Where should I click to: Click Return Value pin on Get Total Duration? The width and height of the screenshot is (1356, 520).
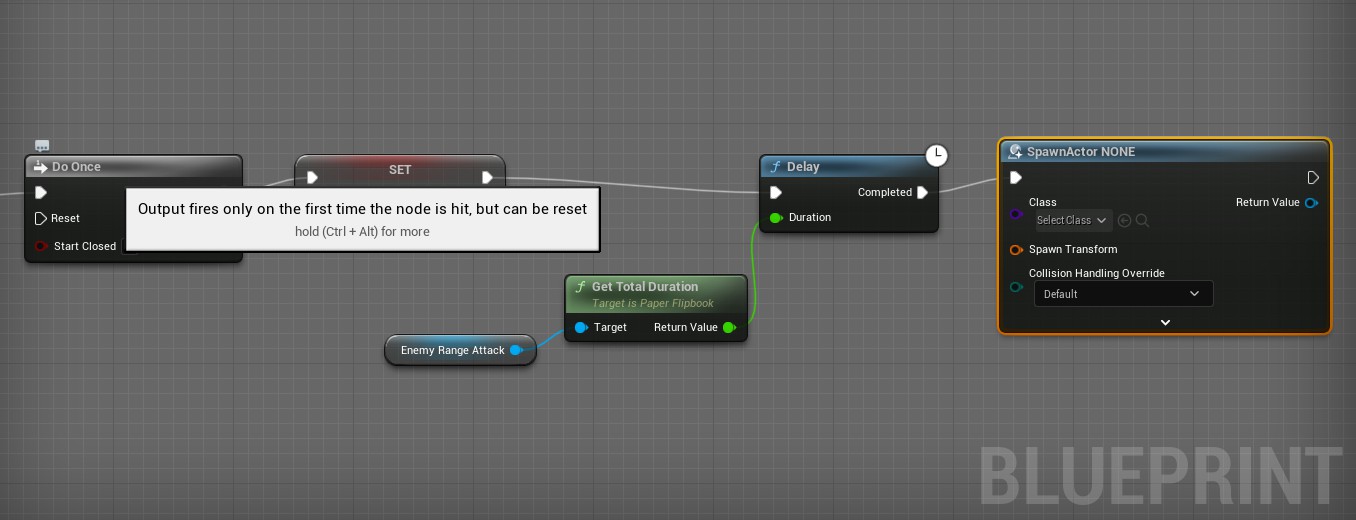pyautogui.click(x=729, y=327)
